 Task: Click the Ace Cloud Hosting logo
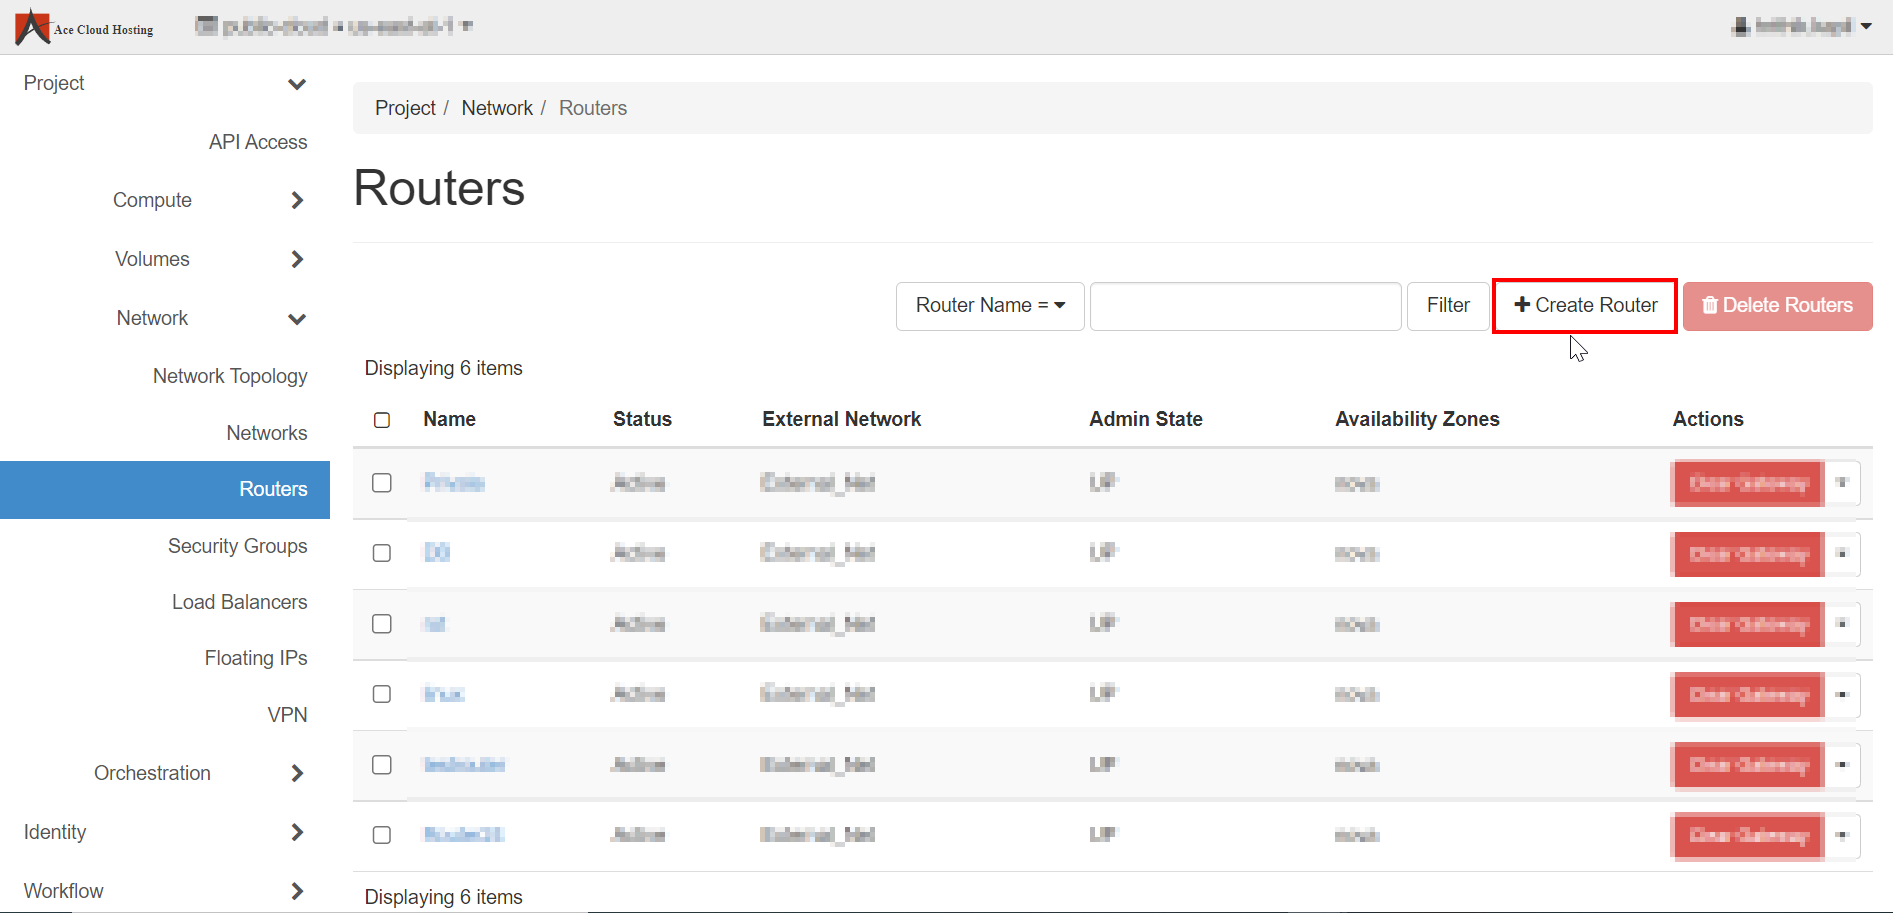[x=84, y=27]
